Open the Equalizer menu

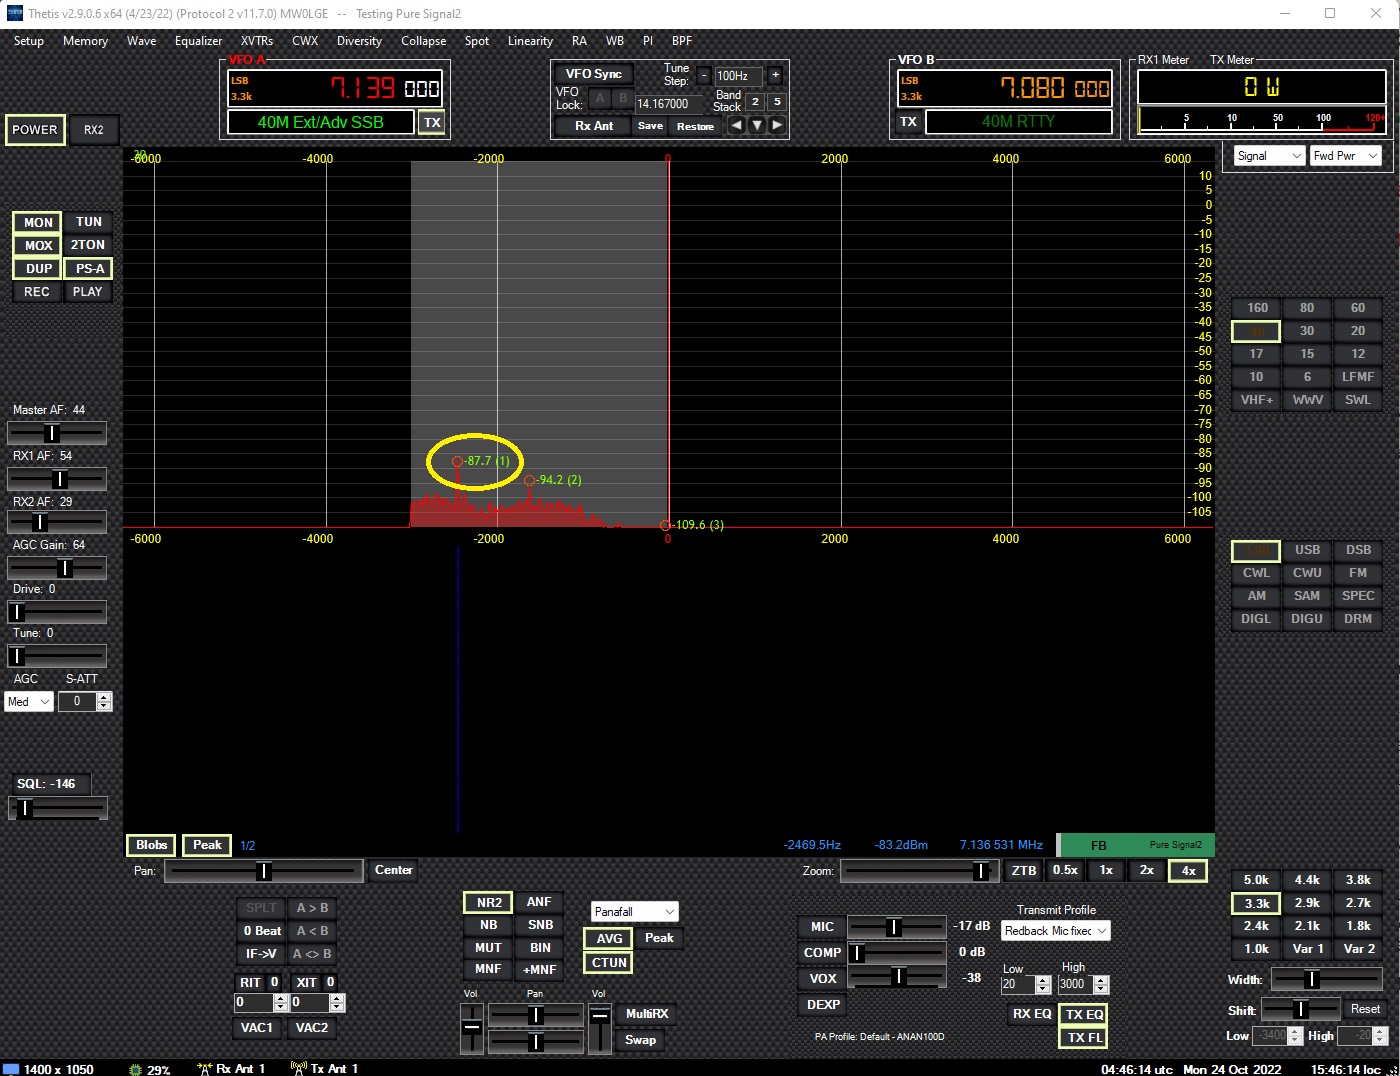pyautogui.click(x=198, y=41)
